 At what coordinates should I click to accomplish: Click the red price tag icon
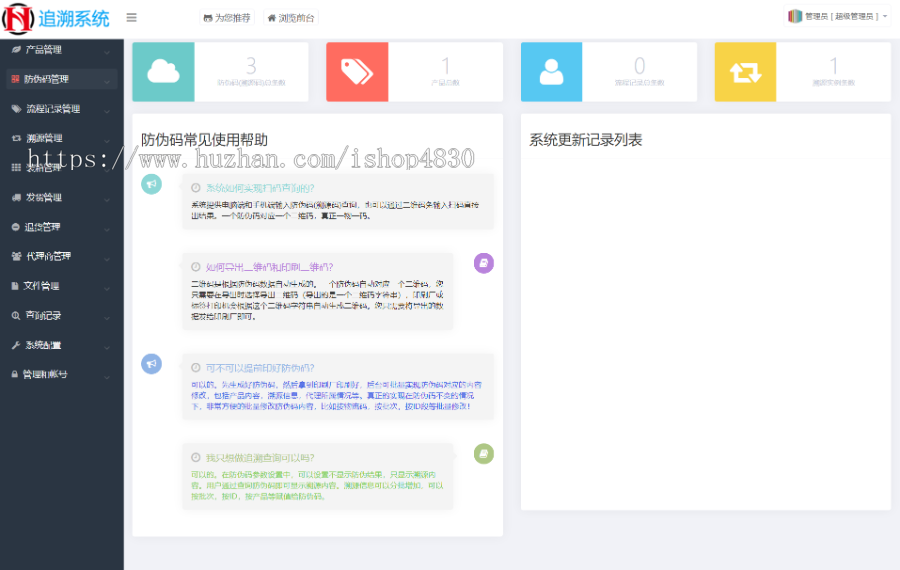[357, 71]
